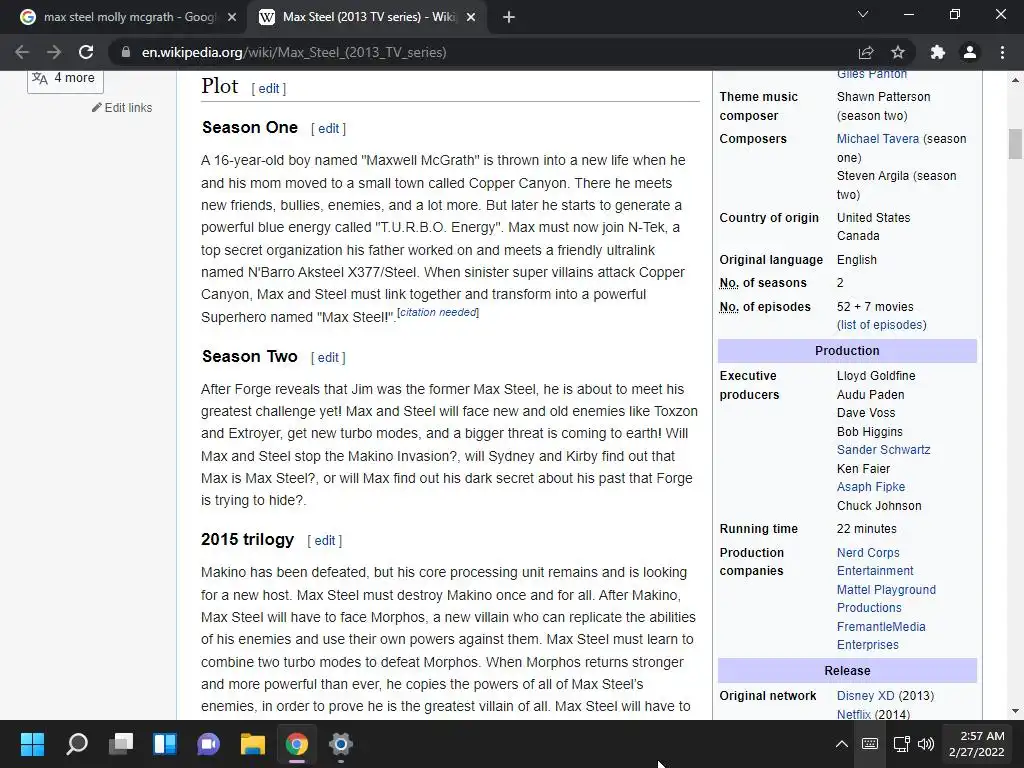Screen dimensions: 1024x768
Task: Select the Max Steel (2013 TV series) tab
Action: click(366, 17)
